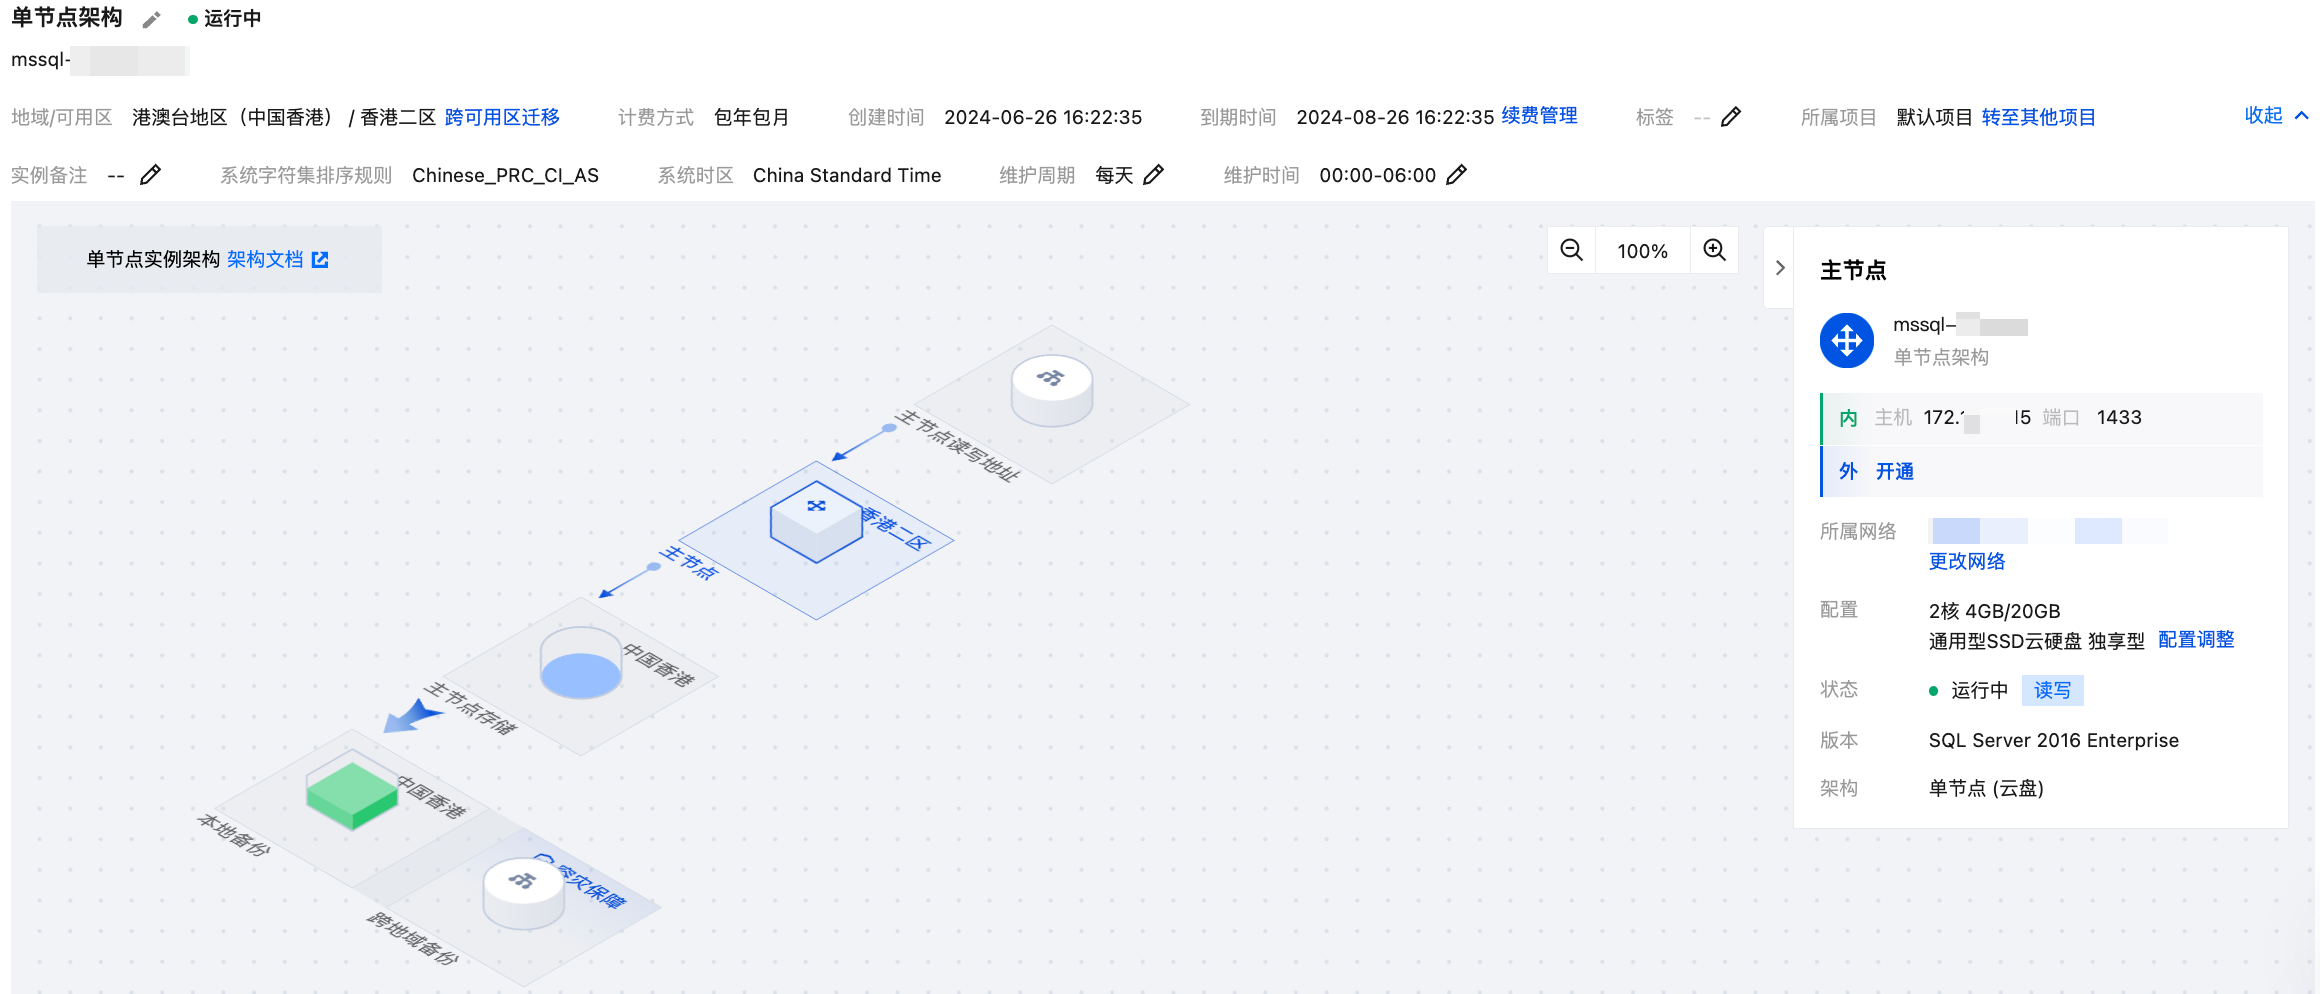This screenshot has height=994, width=2320.
Task: Click the 主节点存储 diagram label
Action: click(x=471, y=709)
